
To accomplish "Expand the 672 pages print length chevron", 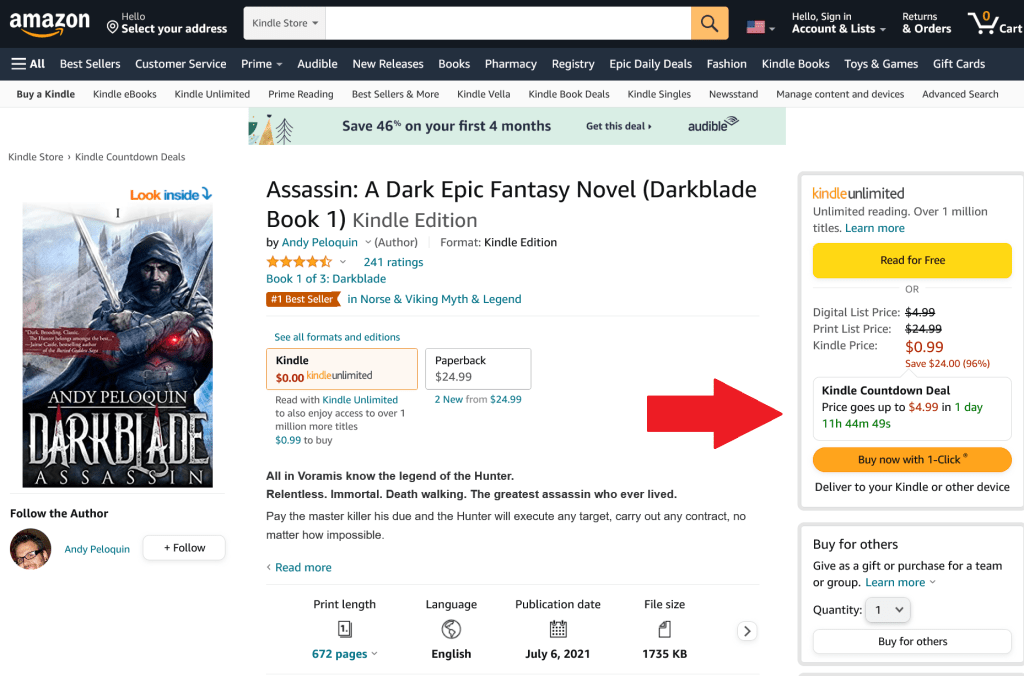I will [x=375, y=654].
